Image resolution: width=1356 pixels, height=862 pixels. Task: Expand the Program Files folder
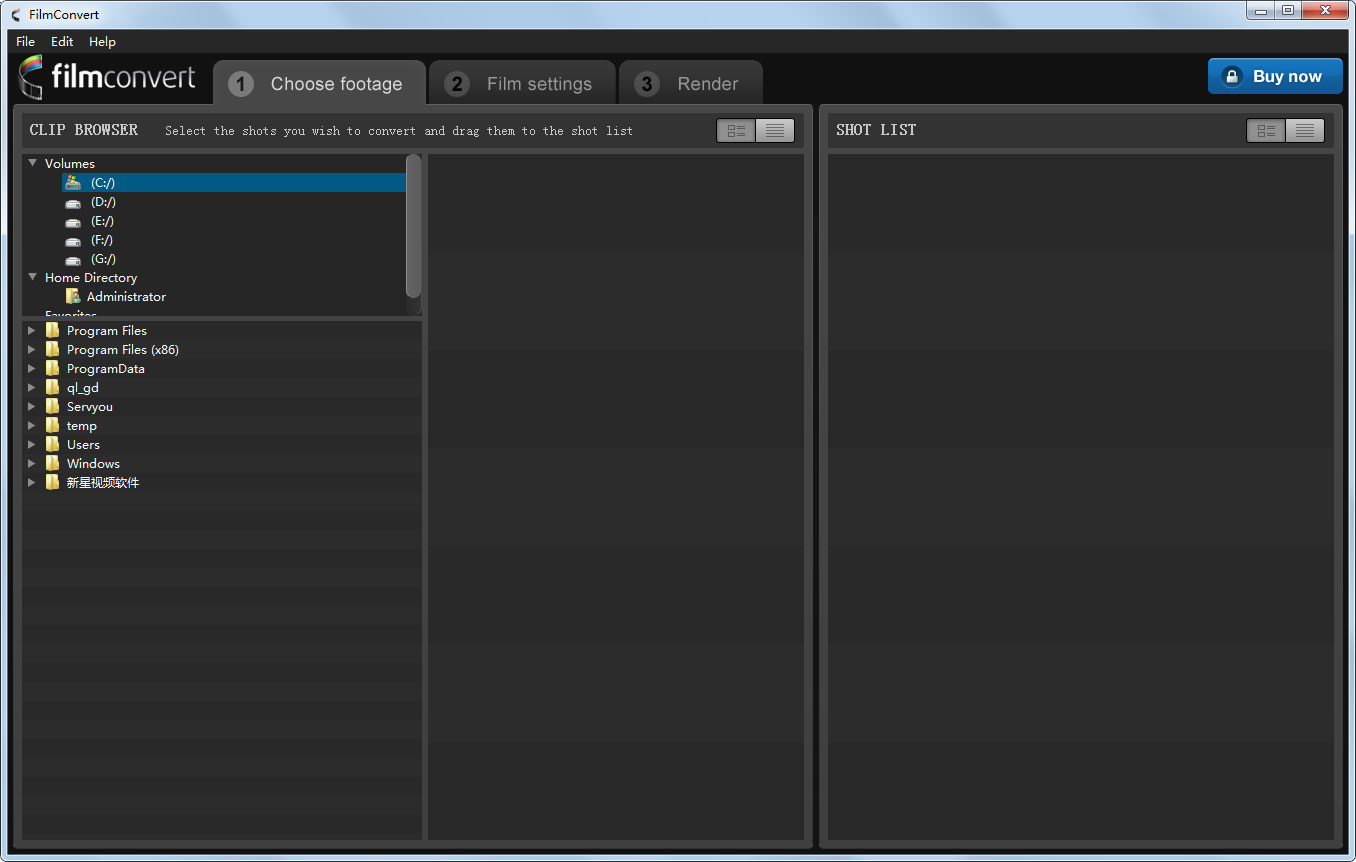click(32, 330)
